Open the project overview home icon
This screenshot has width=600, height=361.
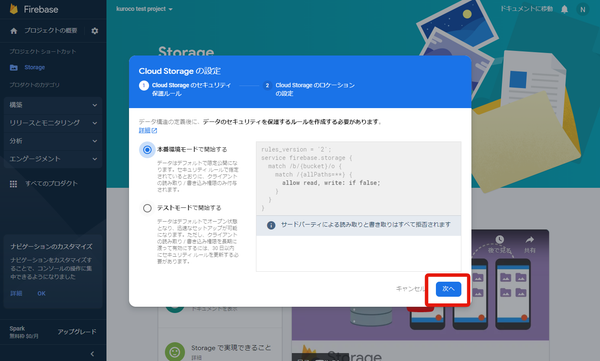[14, 31]
